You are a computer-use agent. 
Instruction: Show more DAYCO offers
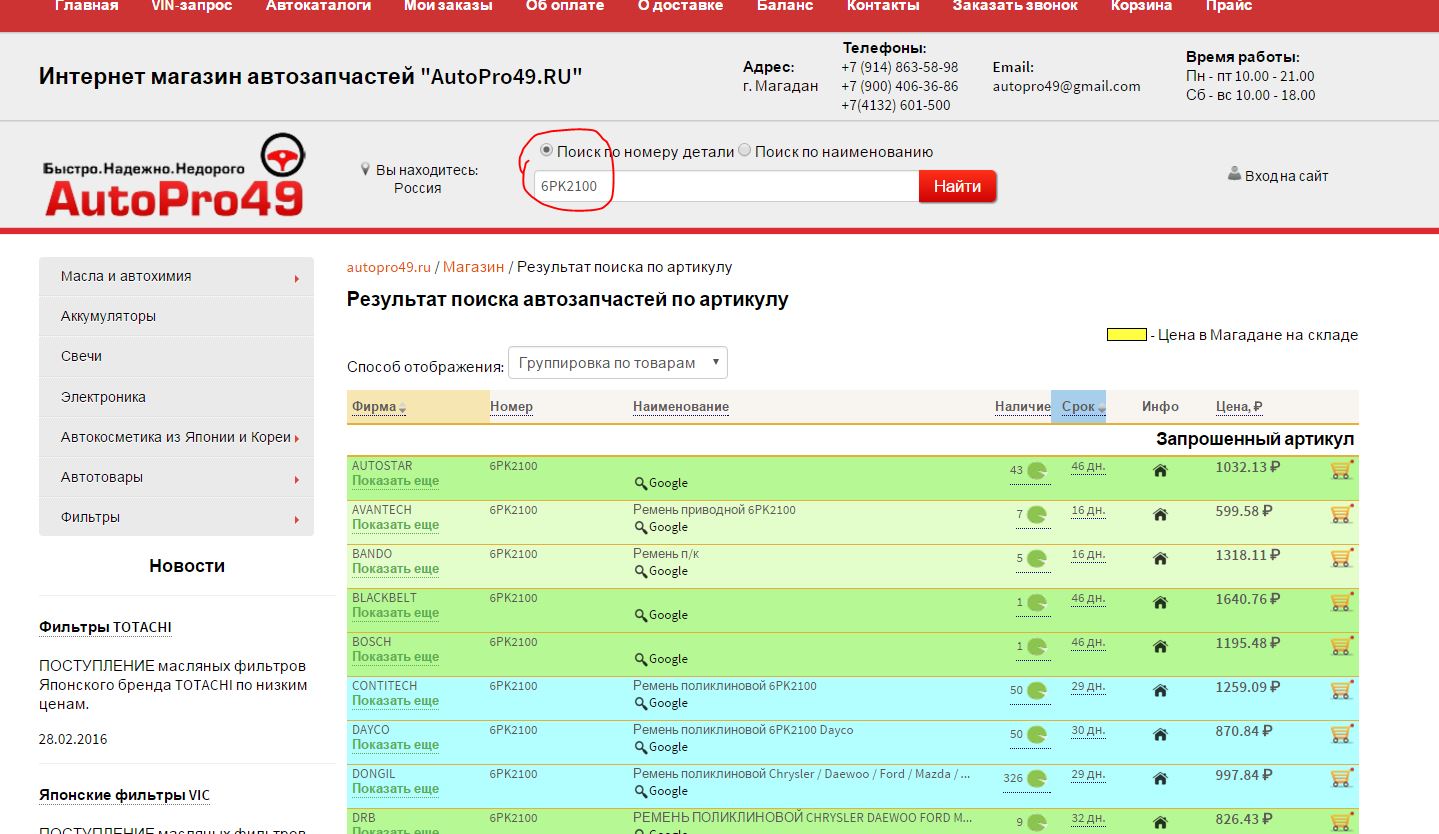coord(395,745)
